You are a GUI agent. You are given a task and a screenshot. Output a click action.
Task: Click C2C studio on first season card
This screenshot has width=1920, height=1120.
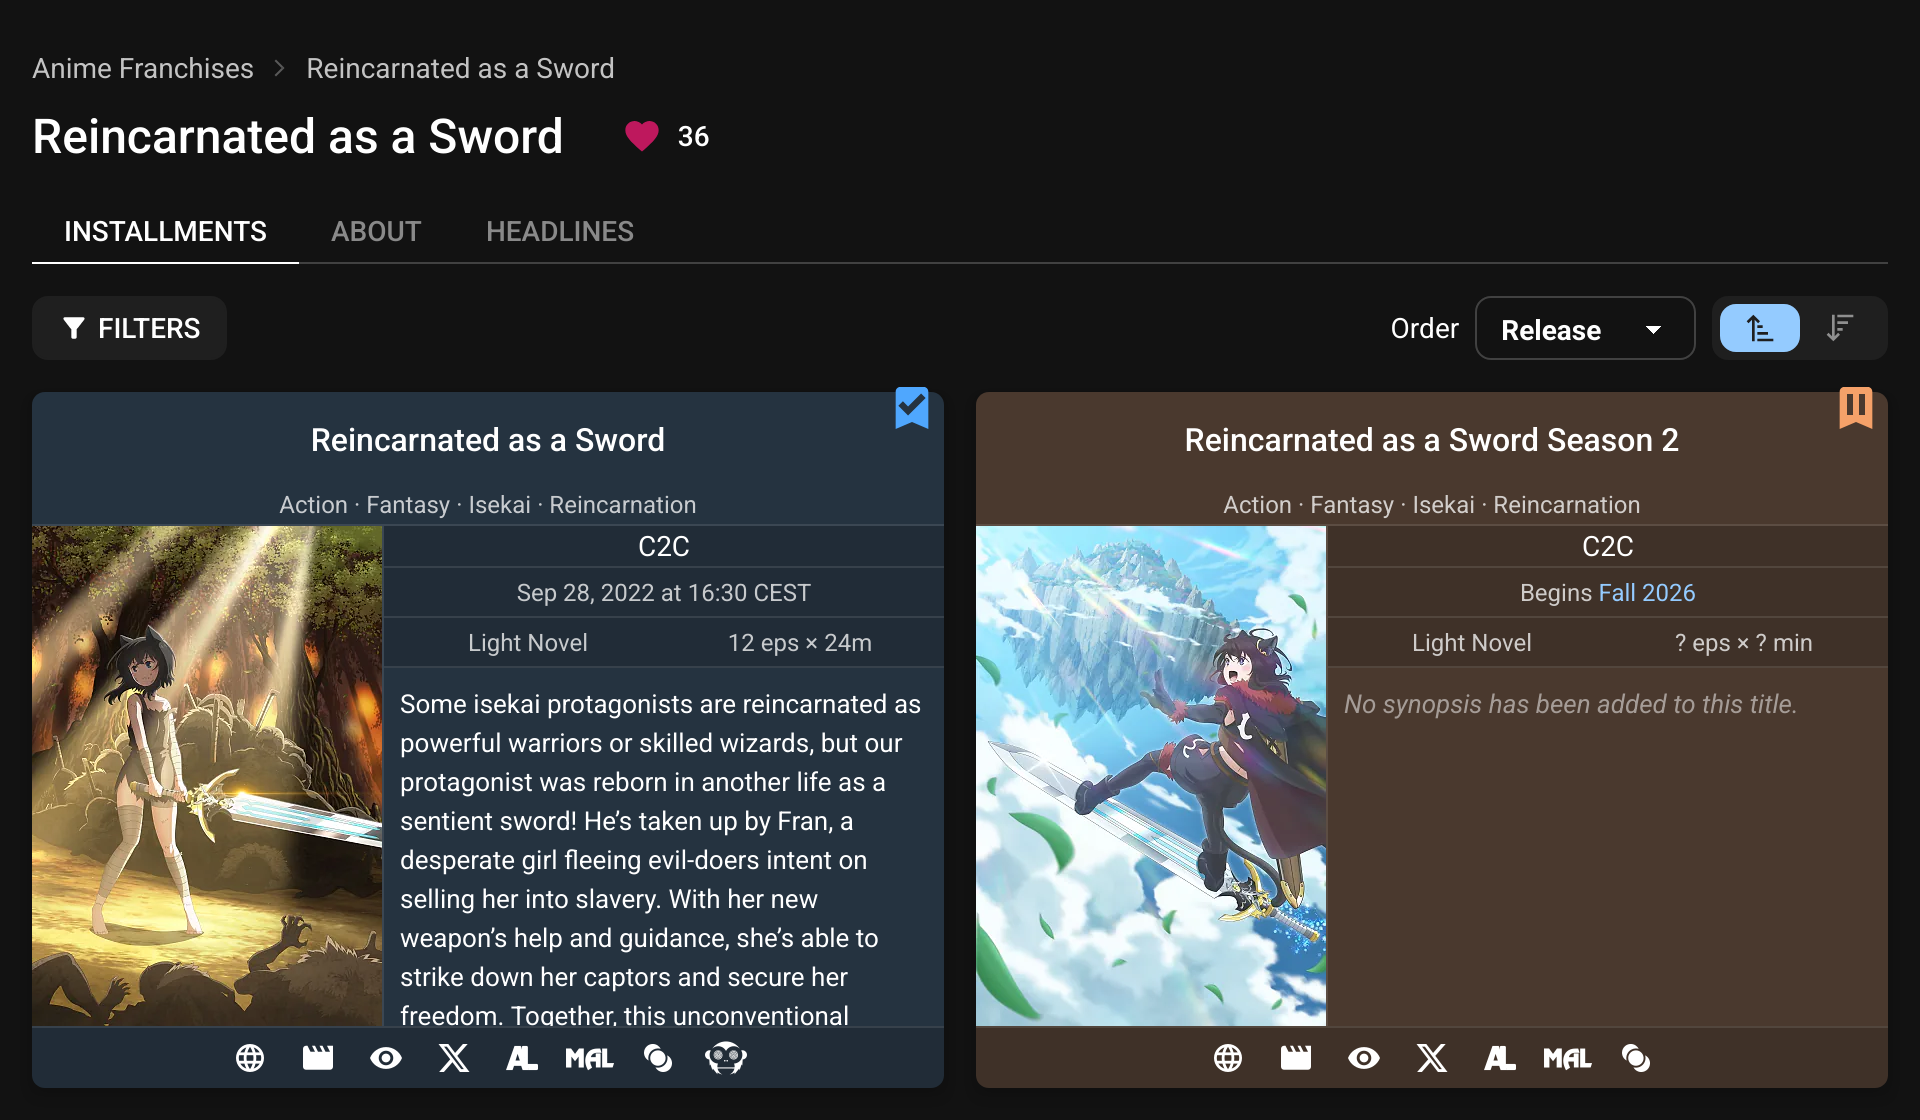664,547
